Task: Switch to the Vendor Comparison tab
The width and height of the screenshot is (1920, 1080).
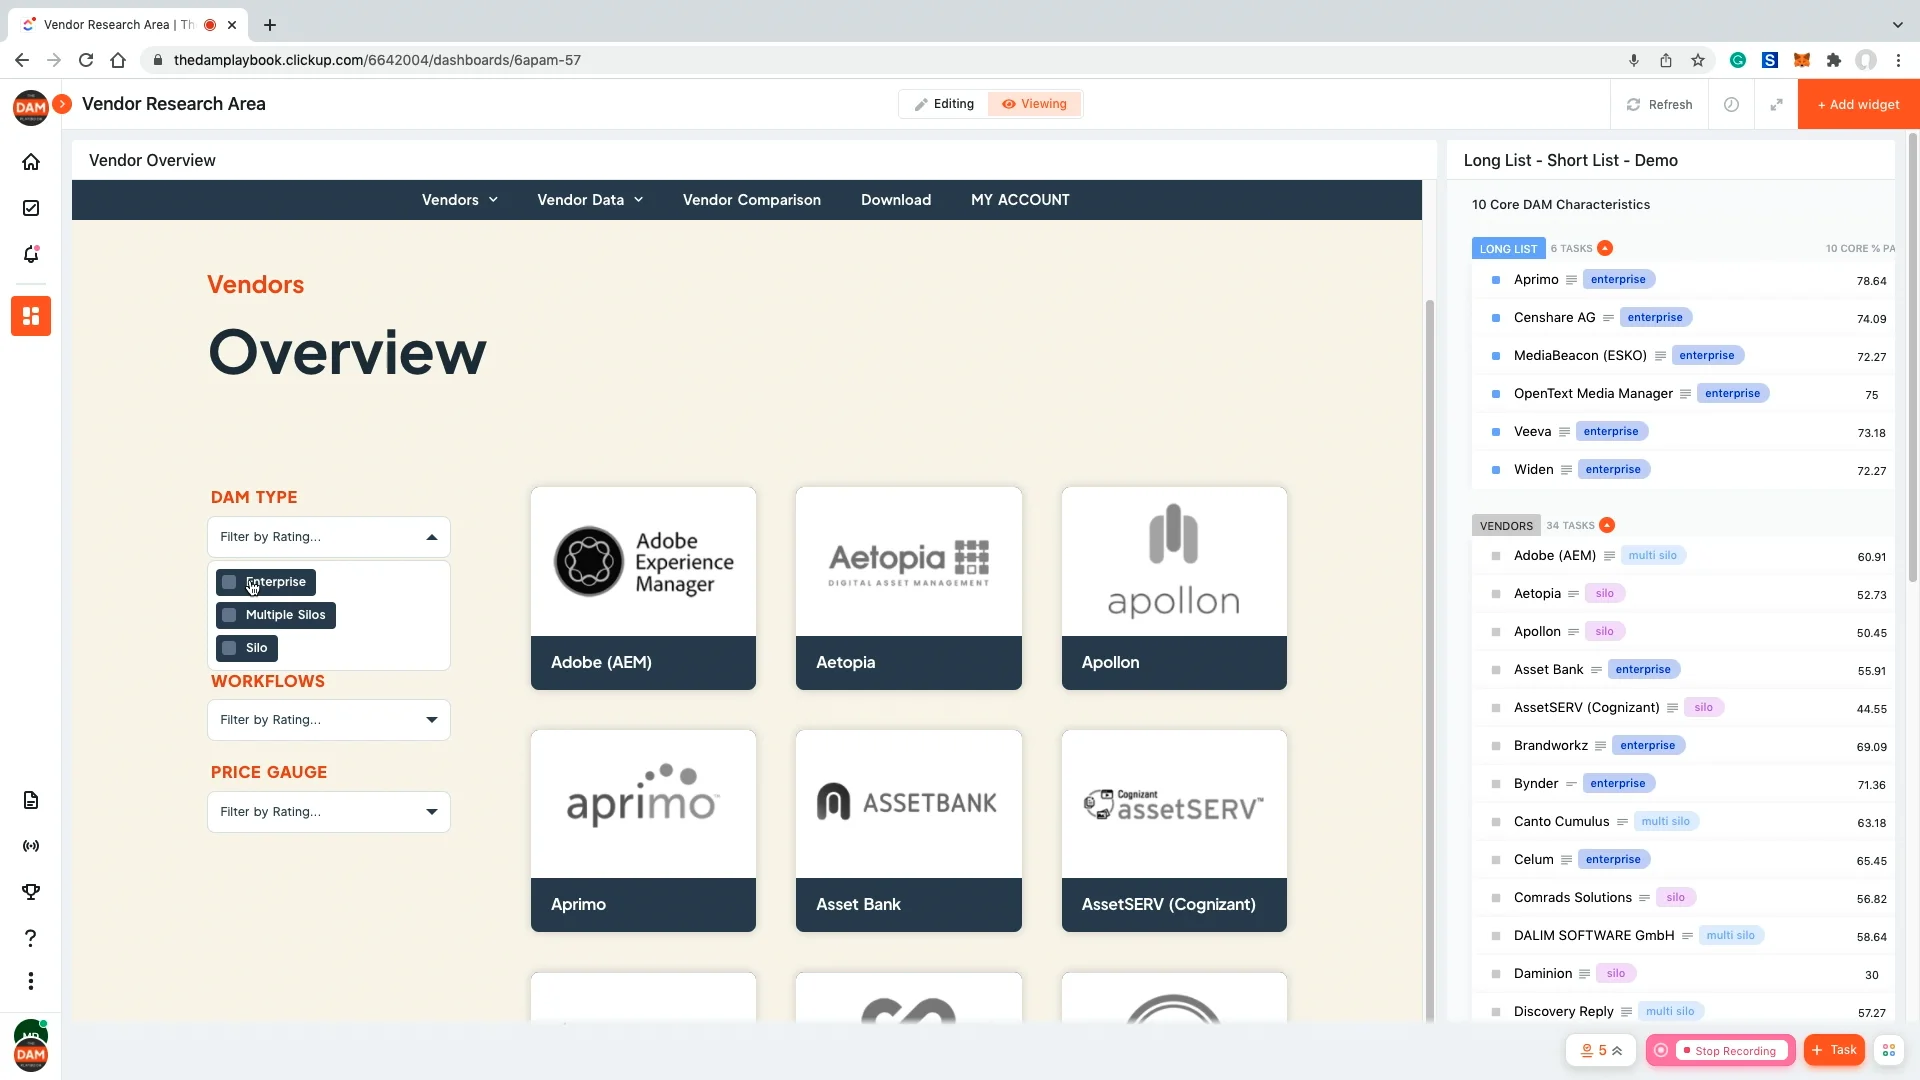Action: pos(751,199)
